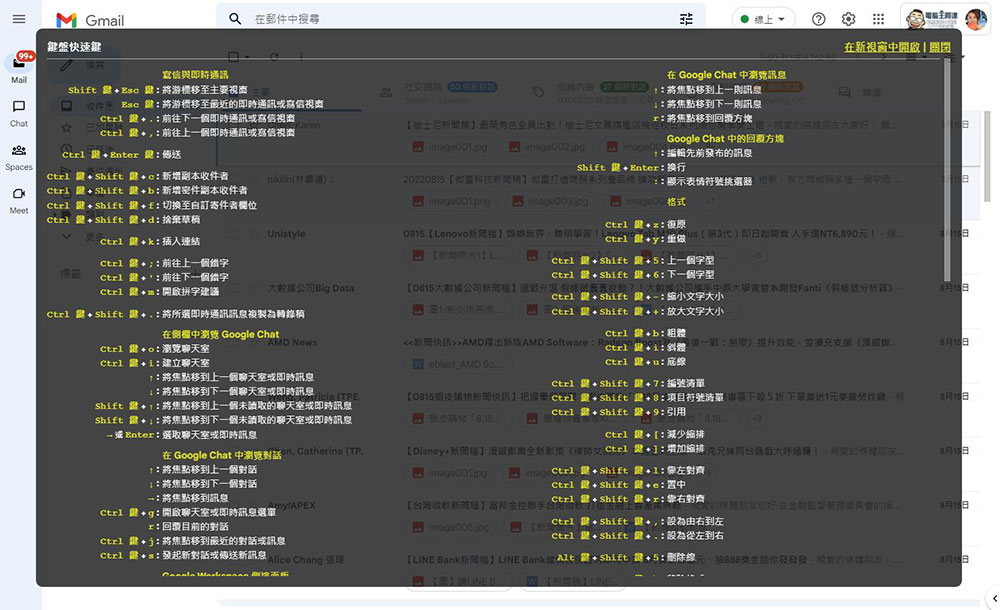Click the 捨棄草稿 shortcut row
The width and height of the screenshot is (1000, 610).
(123, 219)
